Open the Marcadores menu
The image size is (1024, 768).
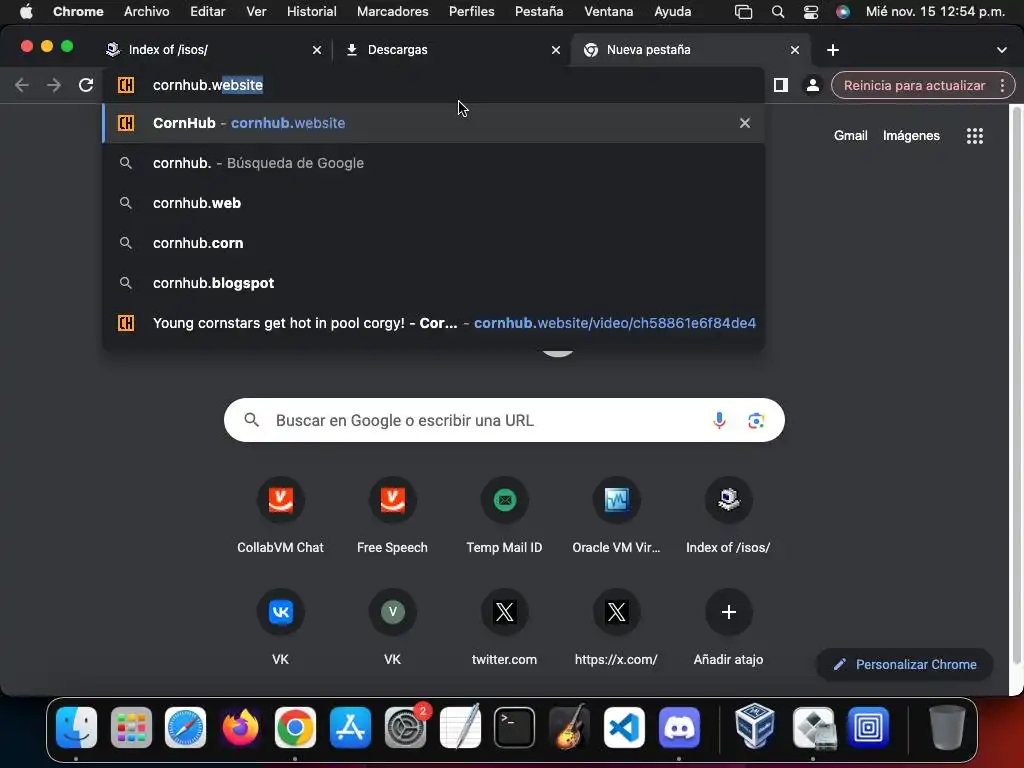[392, 12]
